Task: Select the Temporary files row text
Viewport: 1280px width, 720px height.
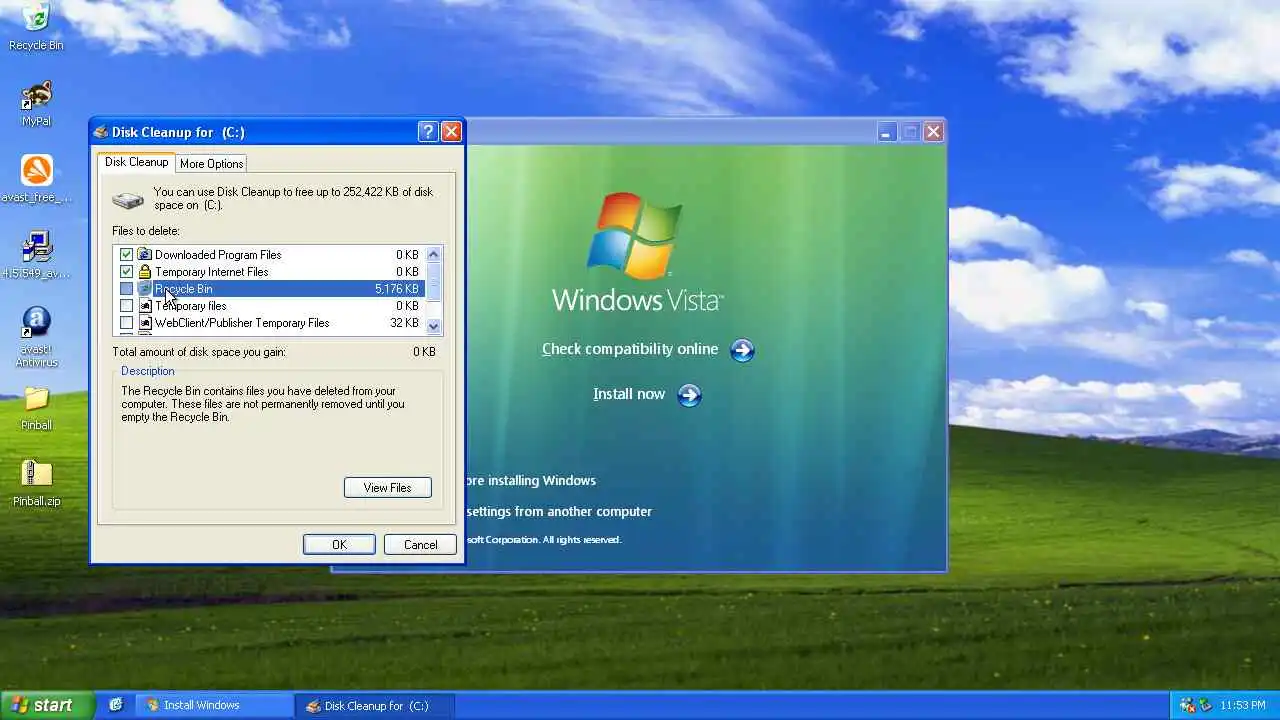Action: point(190,306)
